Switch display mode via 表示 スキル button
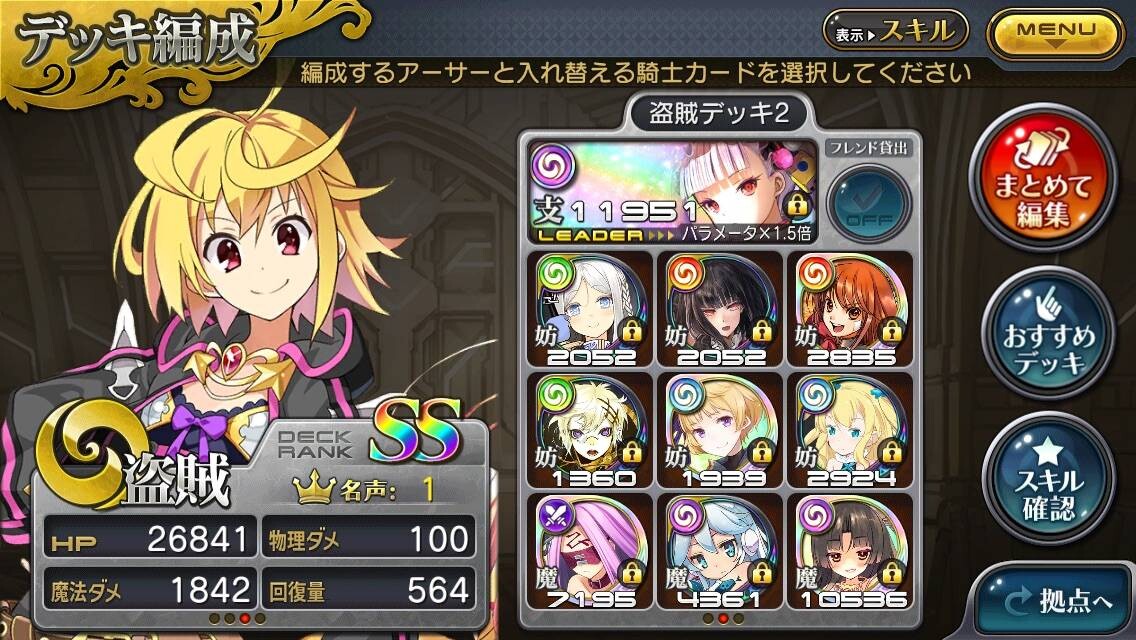 pos(895,31)
